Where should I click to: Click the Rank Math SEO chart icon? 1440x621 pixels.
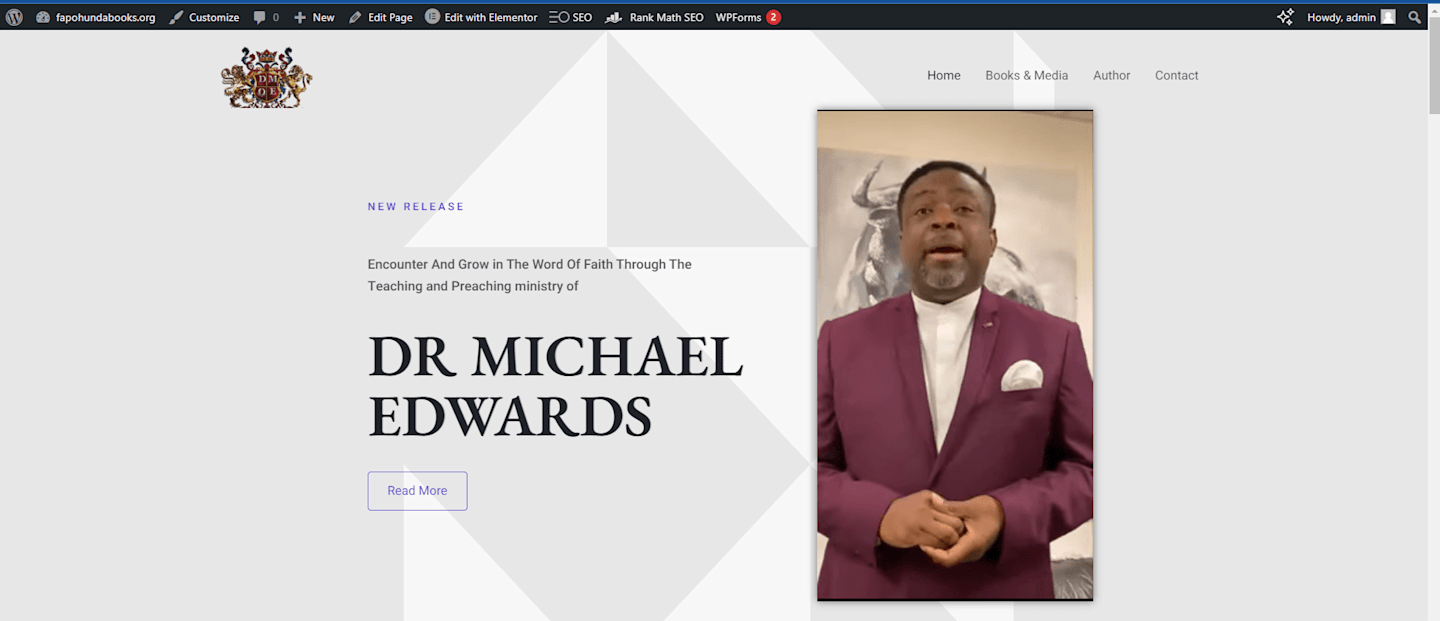pos(614,17)
